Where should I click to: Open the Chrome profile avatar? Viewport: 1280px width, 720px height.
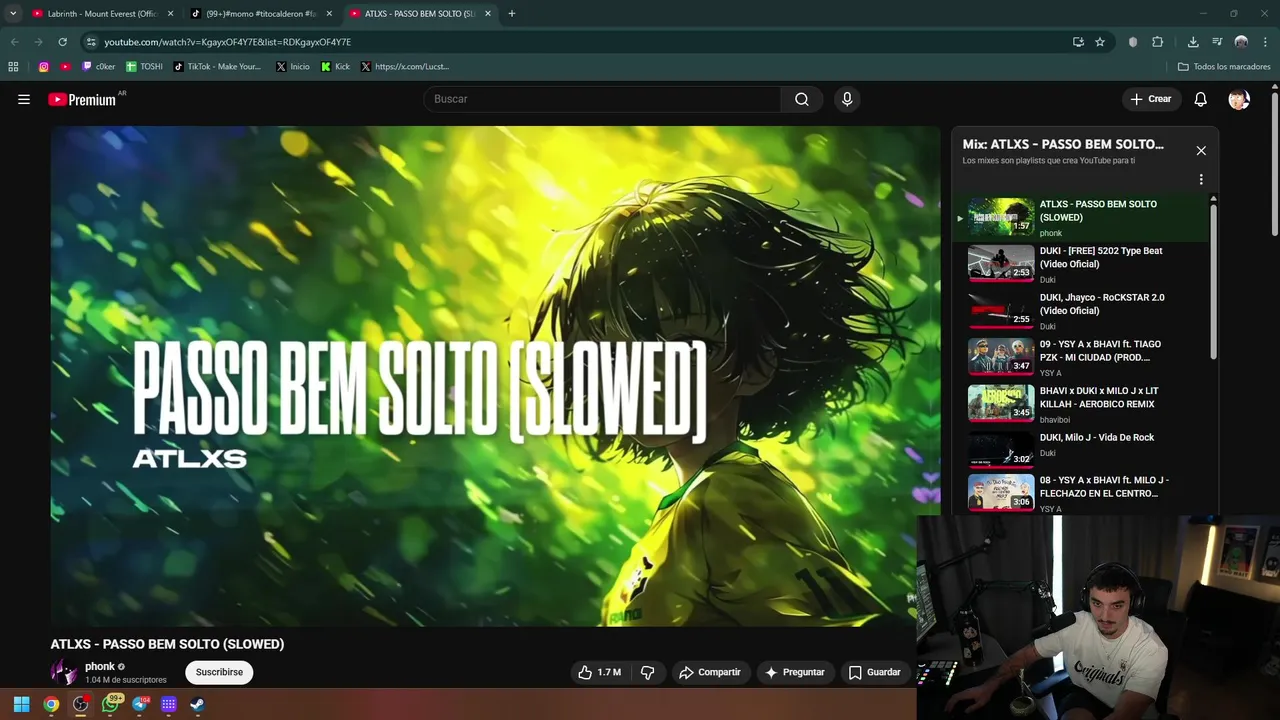[x=1241, y=42]
